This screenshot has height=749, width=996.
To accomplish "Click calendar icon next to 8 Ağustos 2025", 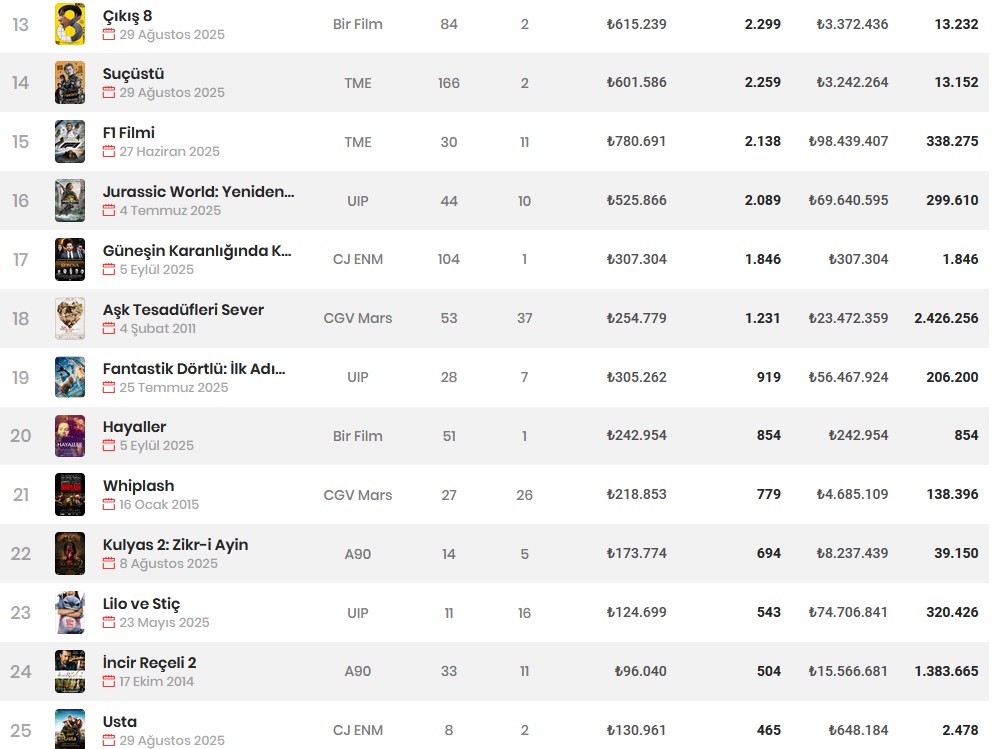I will click(x=109, y=564).
